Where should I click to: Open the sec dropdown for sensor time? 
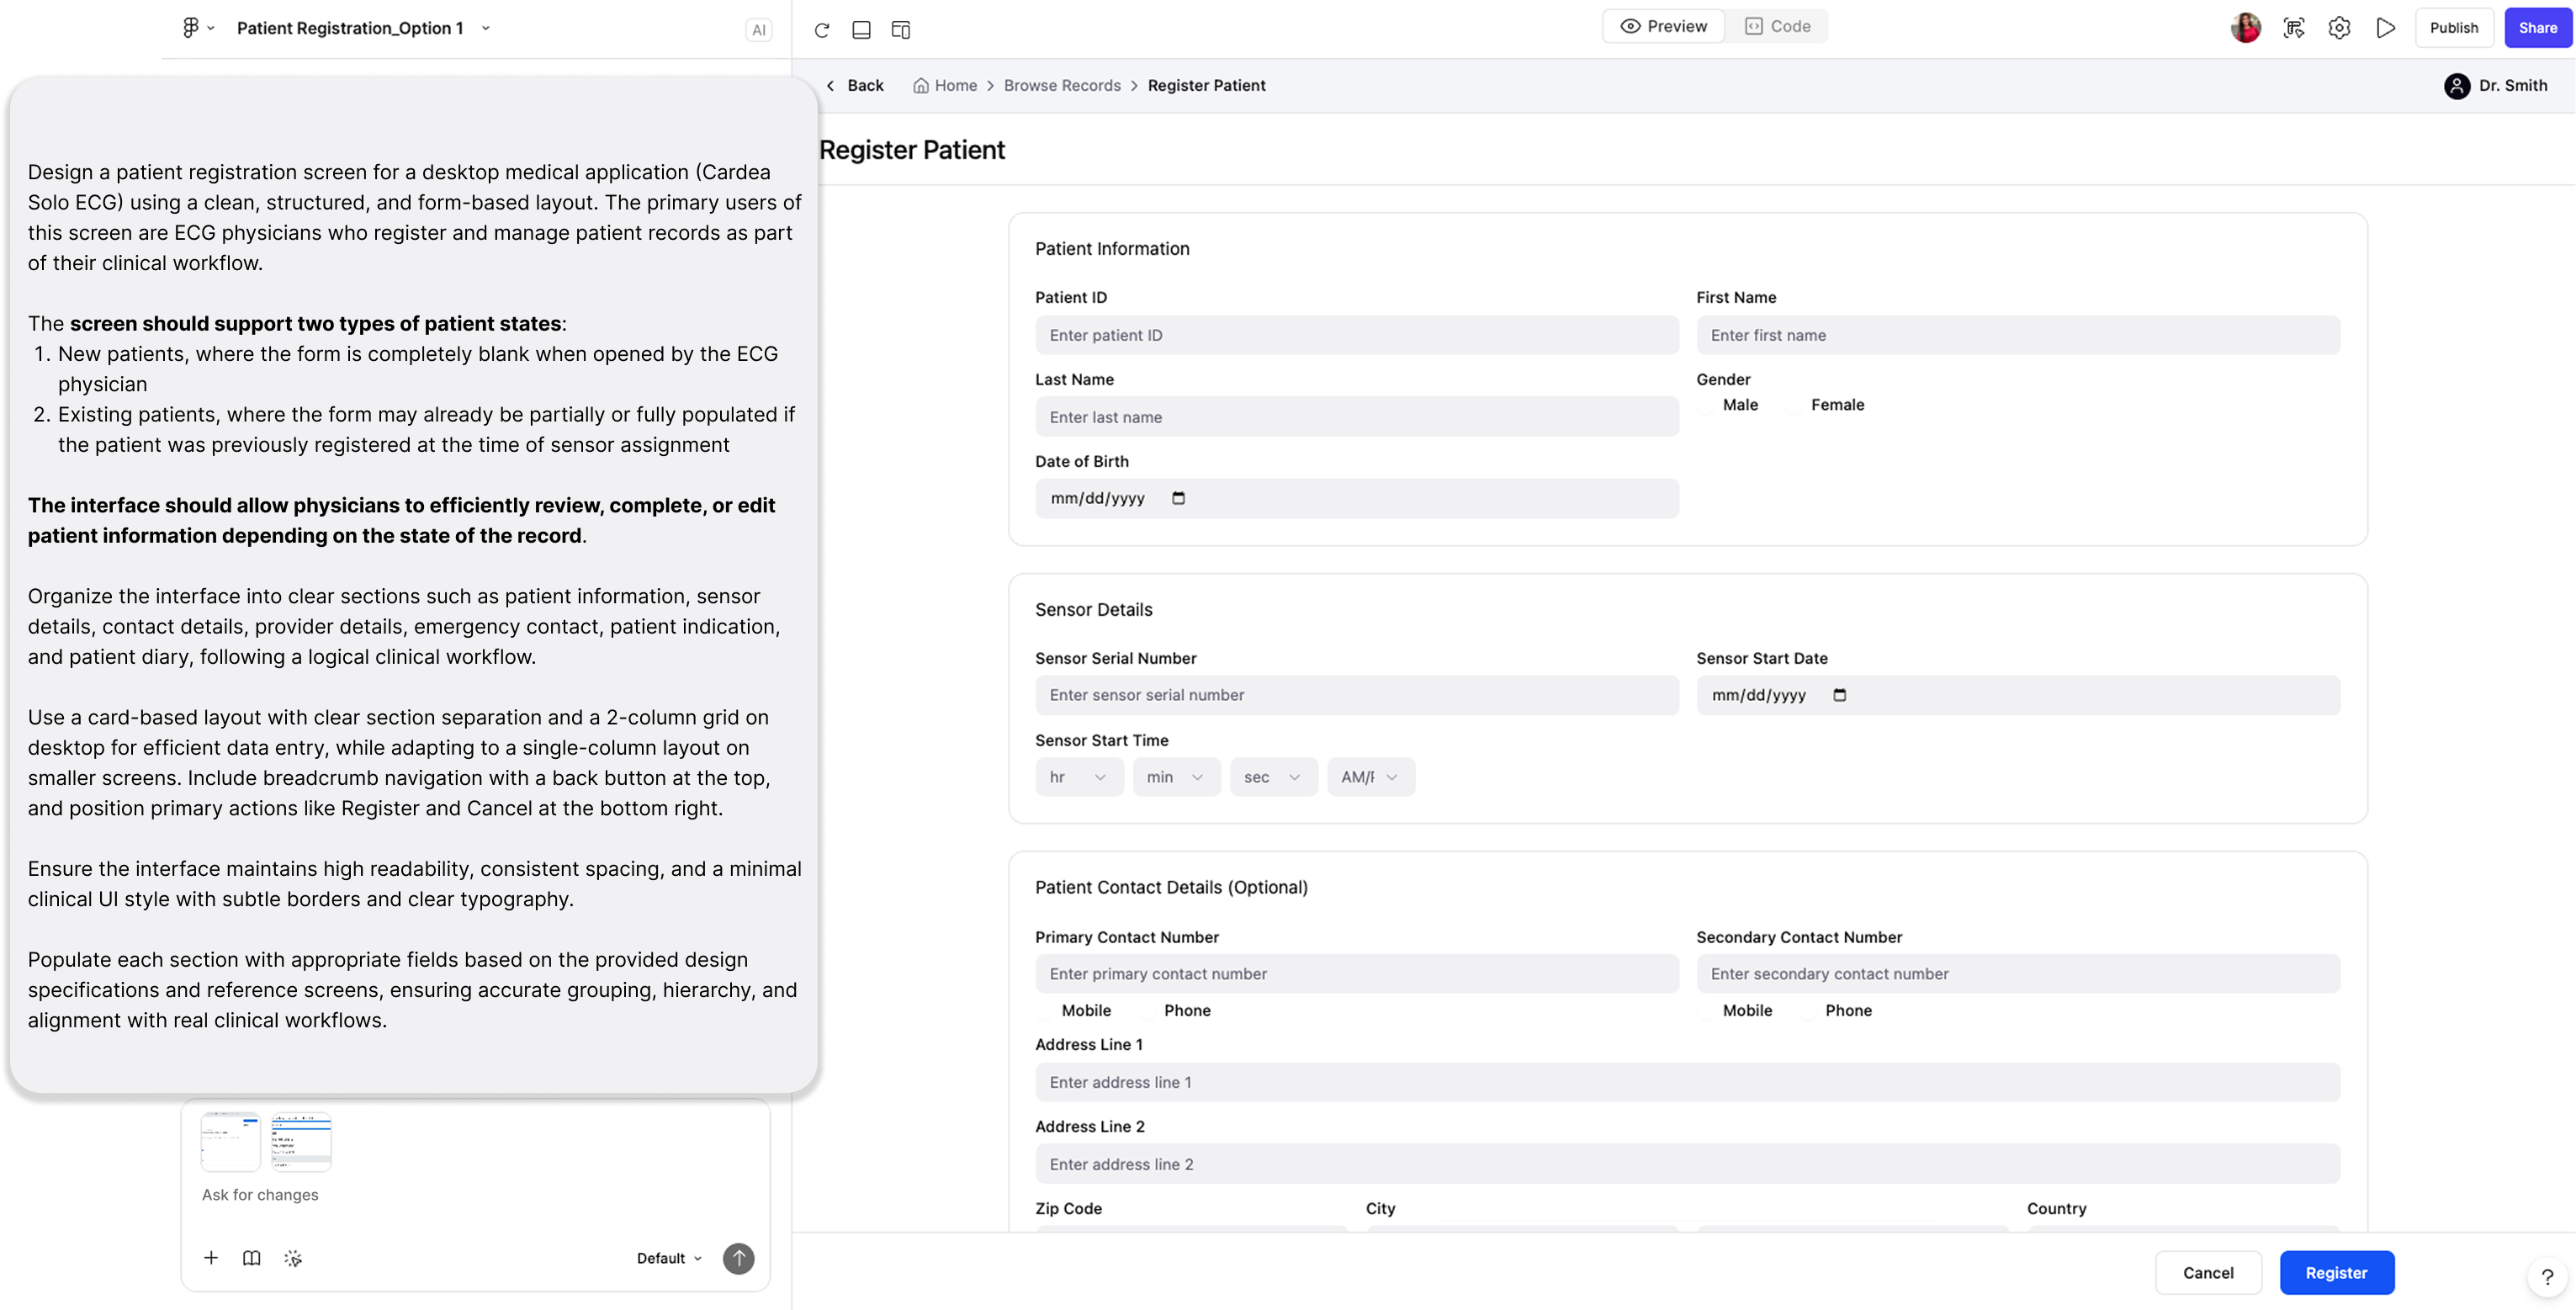(1272, 777)
